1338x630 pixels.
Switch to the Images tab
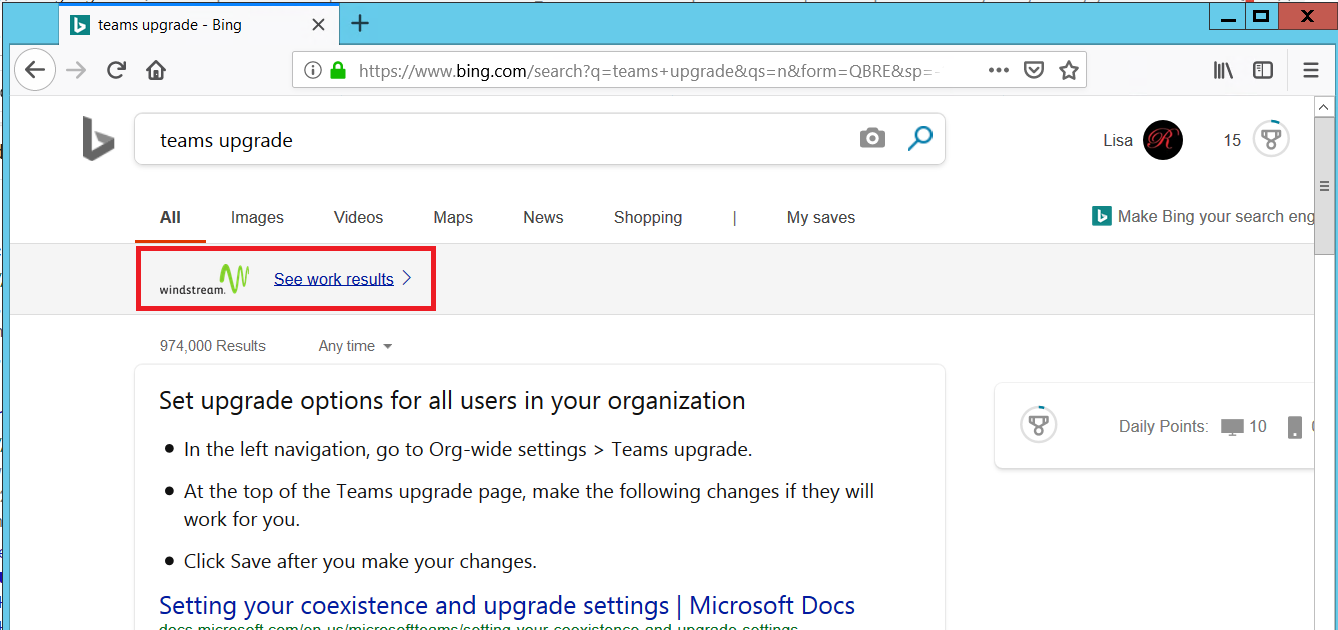point(257,217)
